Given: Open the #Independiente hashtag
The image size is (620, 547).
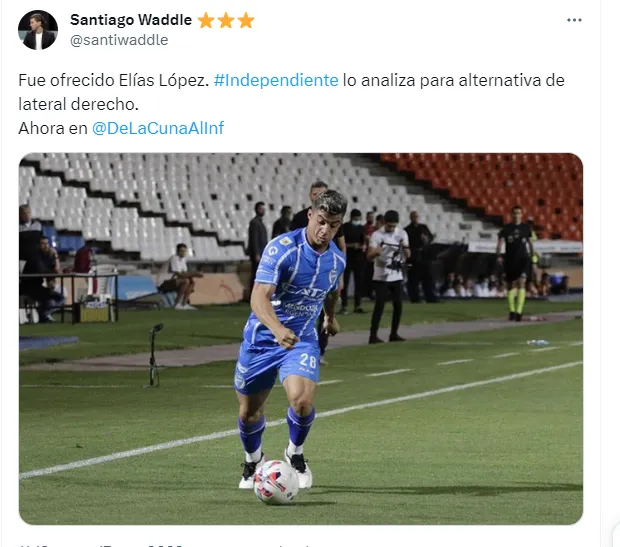Looking at the screenshot, I should [276, 80].
